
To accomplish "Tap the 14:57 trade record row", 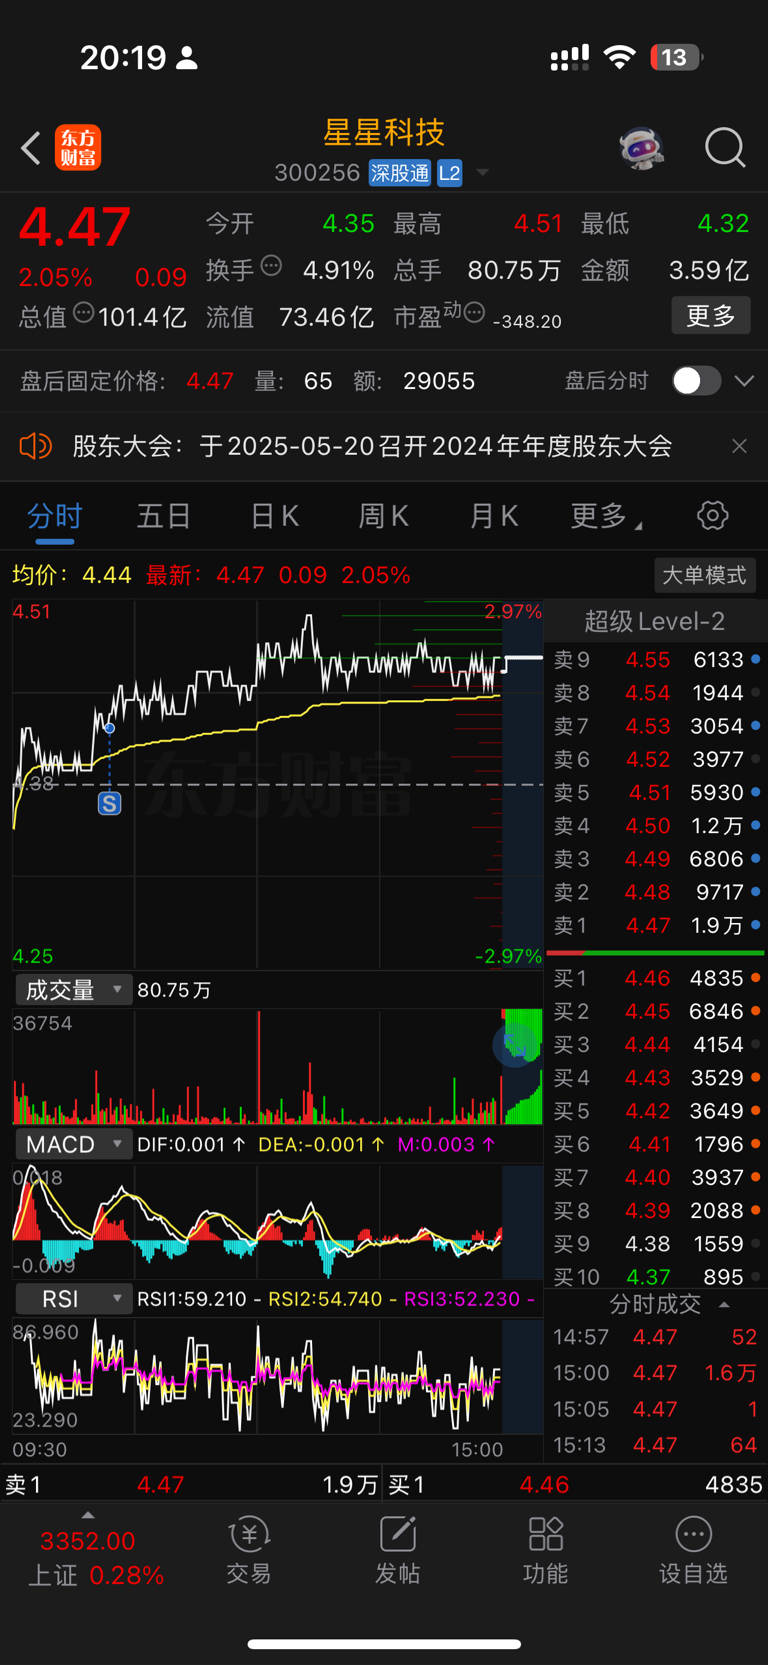I will coord(656,1337).
